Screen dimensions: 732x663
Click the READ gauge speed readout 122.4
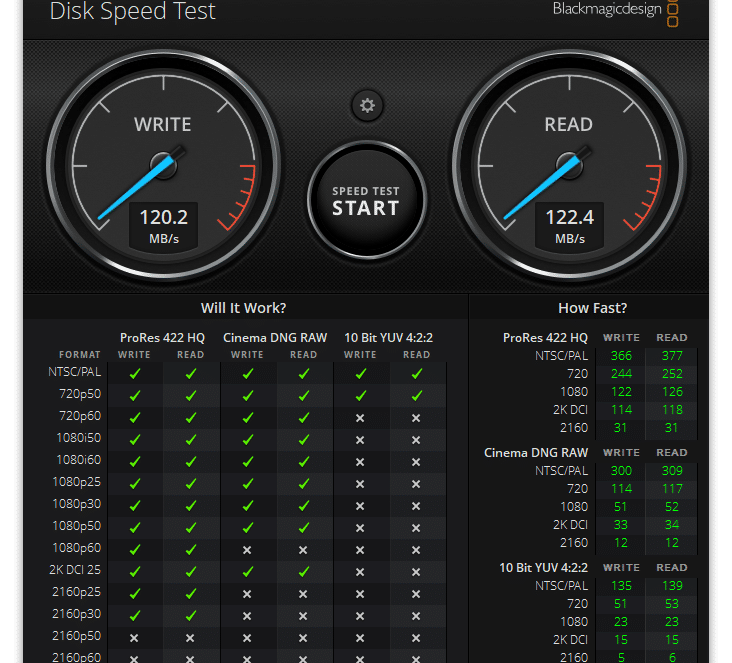[570, 217]
